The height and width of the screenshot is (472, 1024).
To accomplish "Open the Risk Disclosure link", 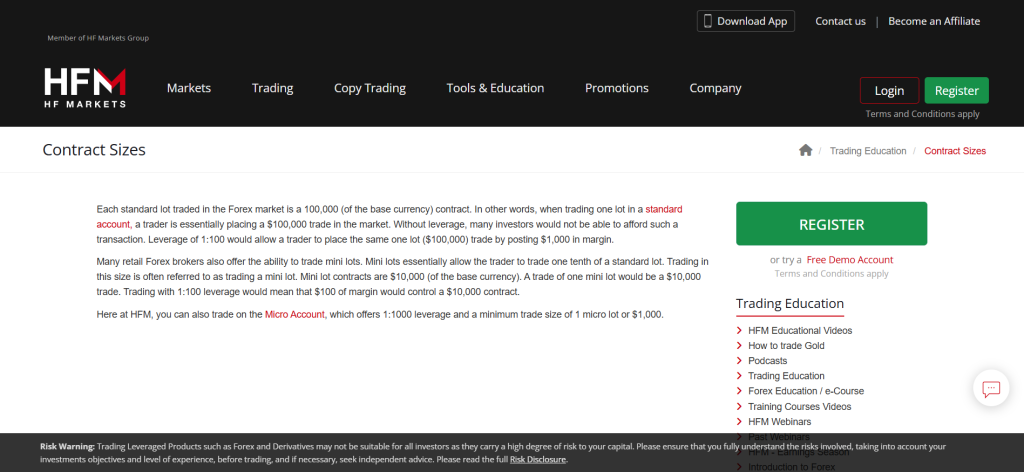I will [x=538, y=459].
